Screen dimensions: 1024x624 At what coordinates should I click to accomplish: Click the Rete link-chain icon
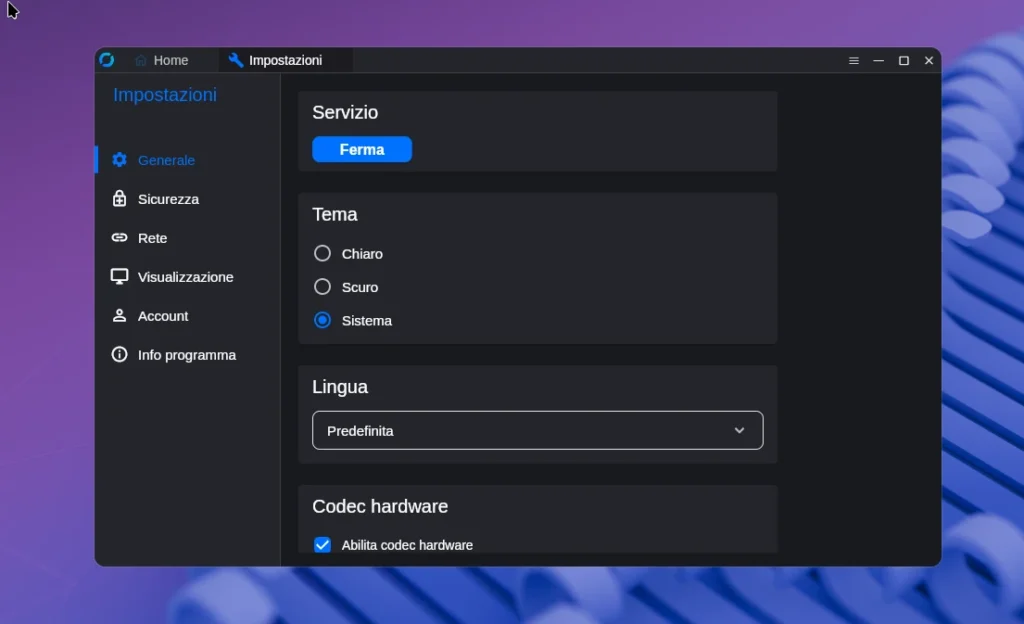119,237
